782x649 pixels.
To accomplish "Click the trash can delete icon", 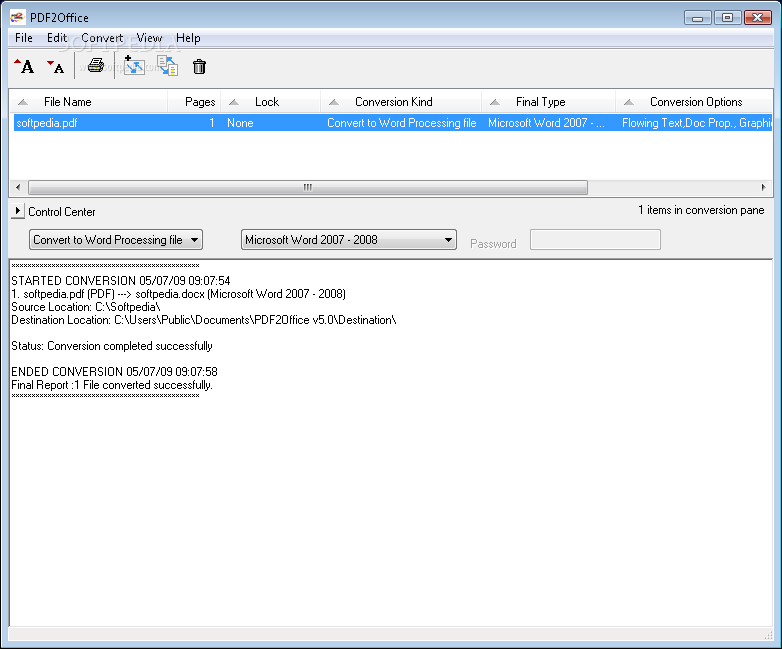I will click(199, 66).
